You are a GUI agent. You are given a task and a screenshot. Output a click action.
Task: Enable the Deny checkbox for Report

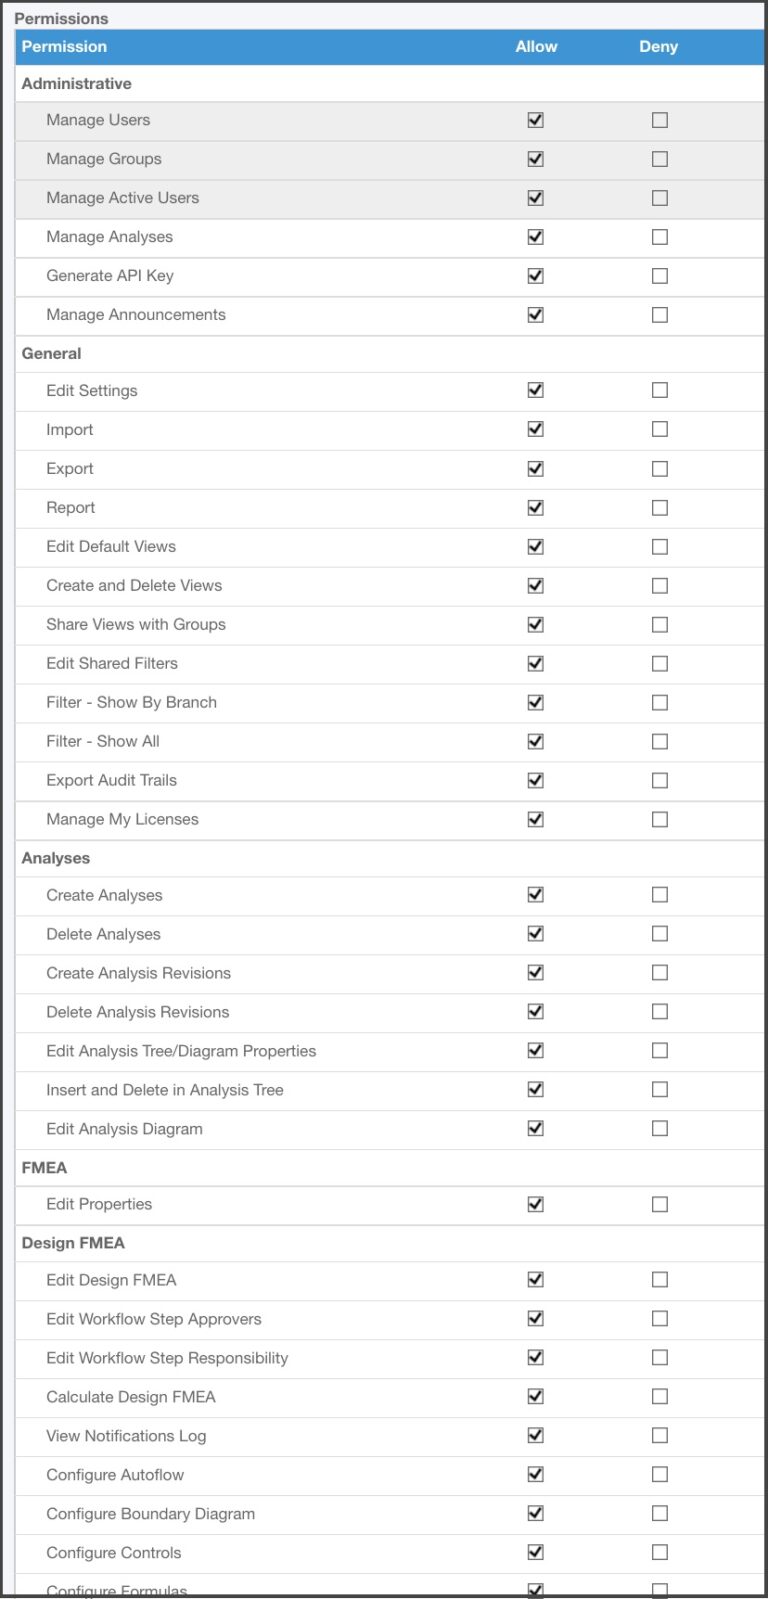point(659,507)
